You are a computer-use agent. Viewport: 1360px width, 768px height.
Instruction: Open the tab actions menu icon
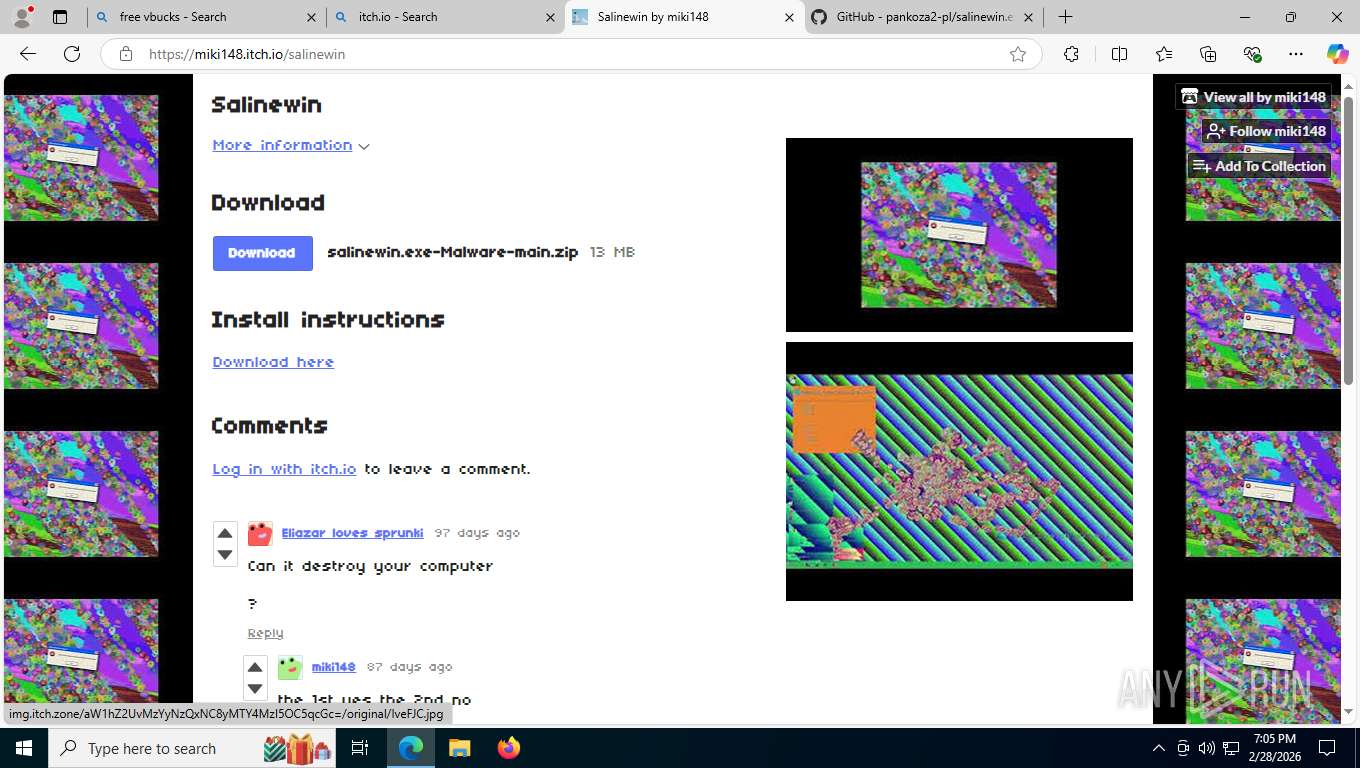[60, 17]
